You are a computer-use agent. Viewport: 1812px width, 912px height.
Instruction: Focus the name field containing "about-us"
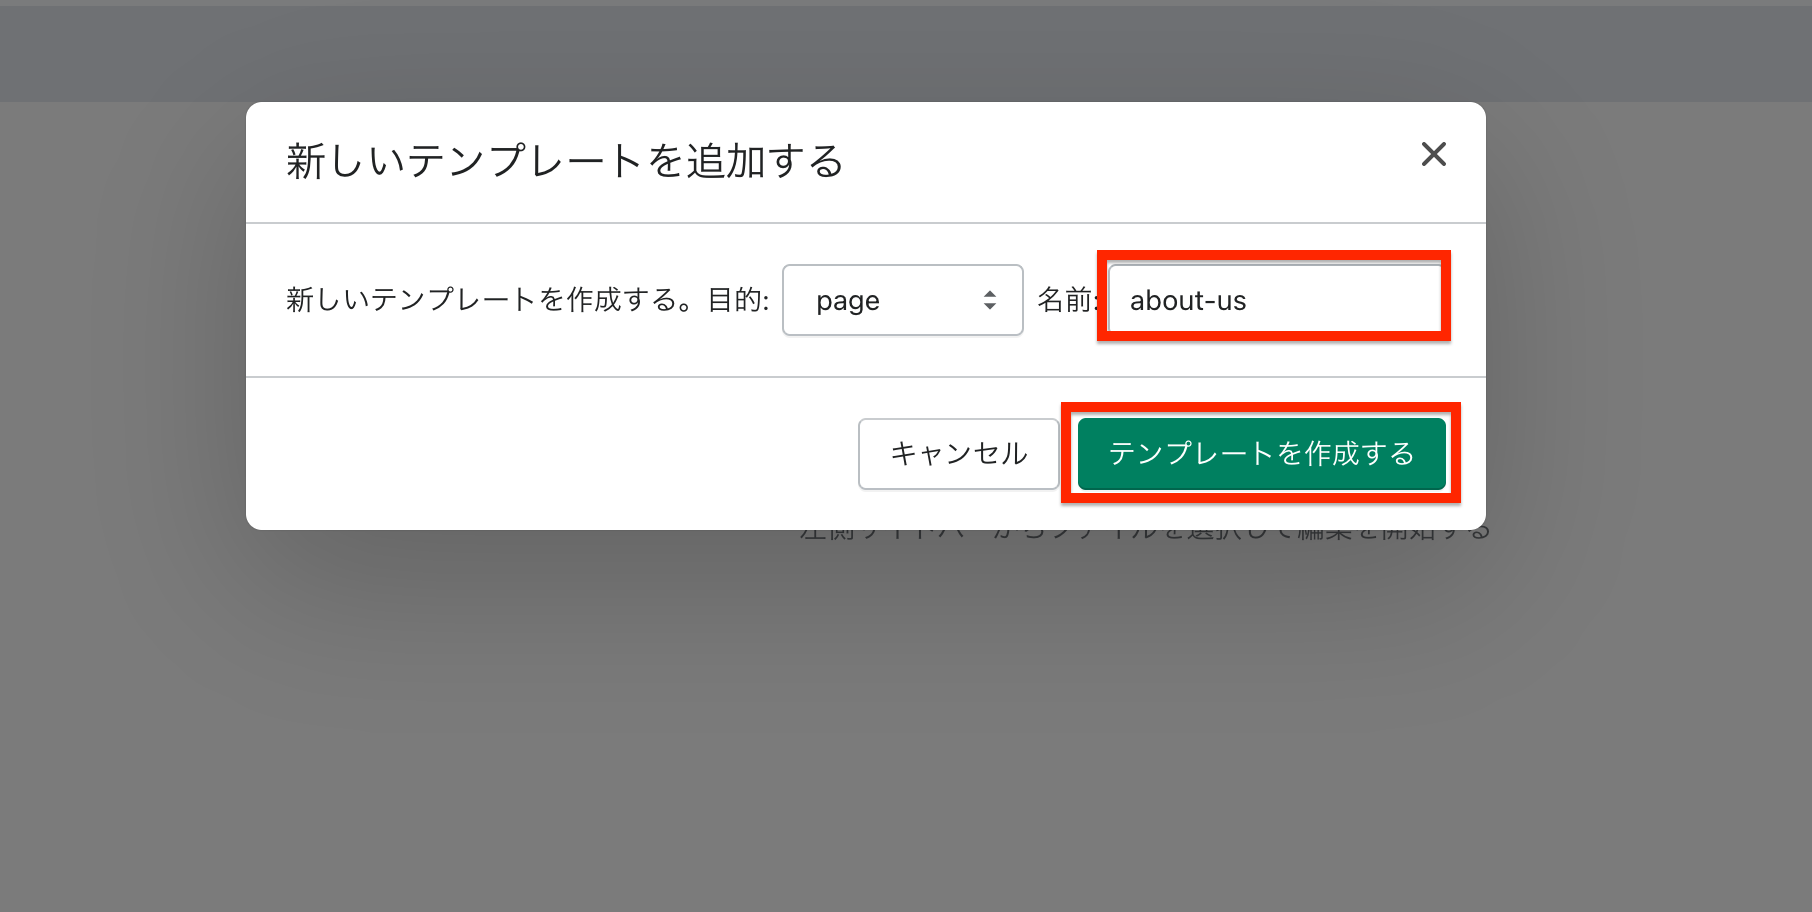coord(1273,300)
